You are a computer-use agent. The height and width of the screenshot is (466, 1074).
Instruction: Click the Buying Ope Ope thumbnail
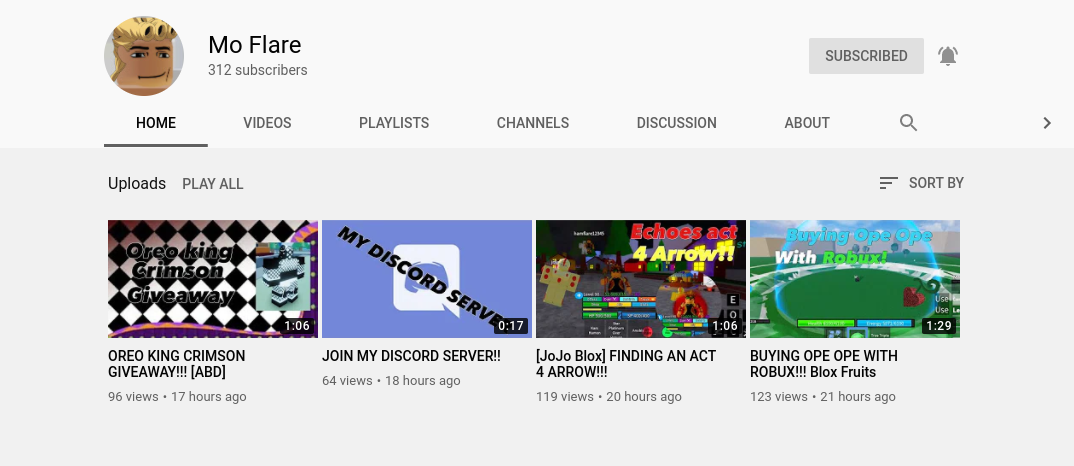[x=855, y=279]
